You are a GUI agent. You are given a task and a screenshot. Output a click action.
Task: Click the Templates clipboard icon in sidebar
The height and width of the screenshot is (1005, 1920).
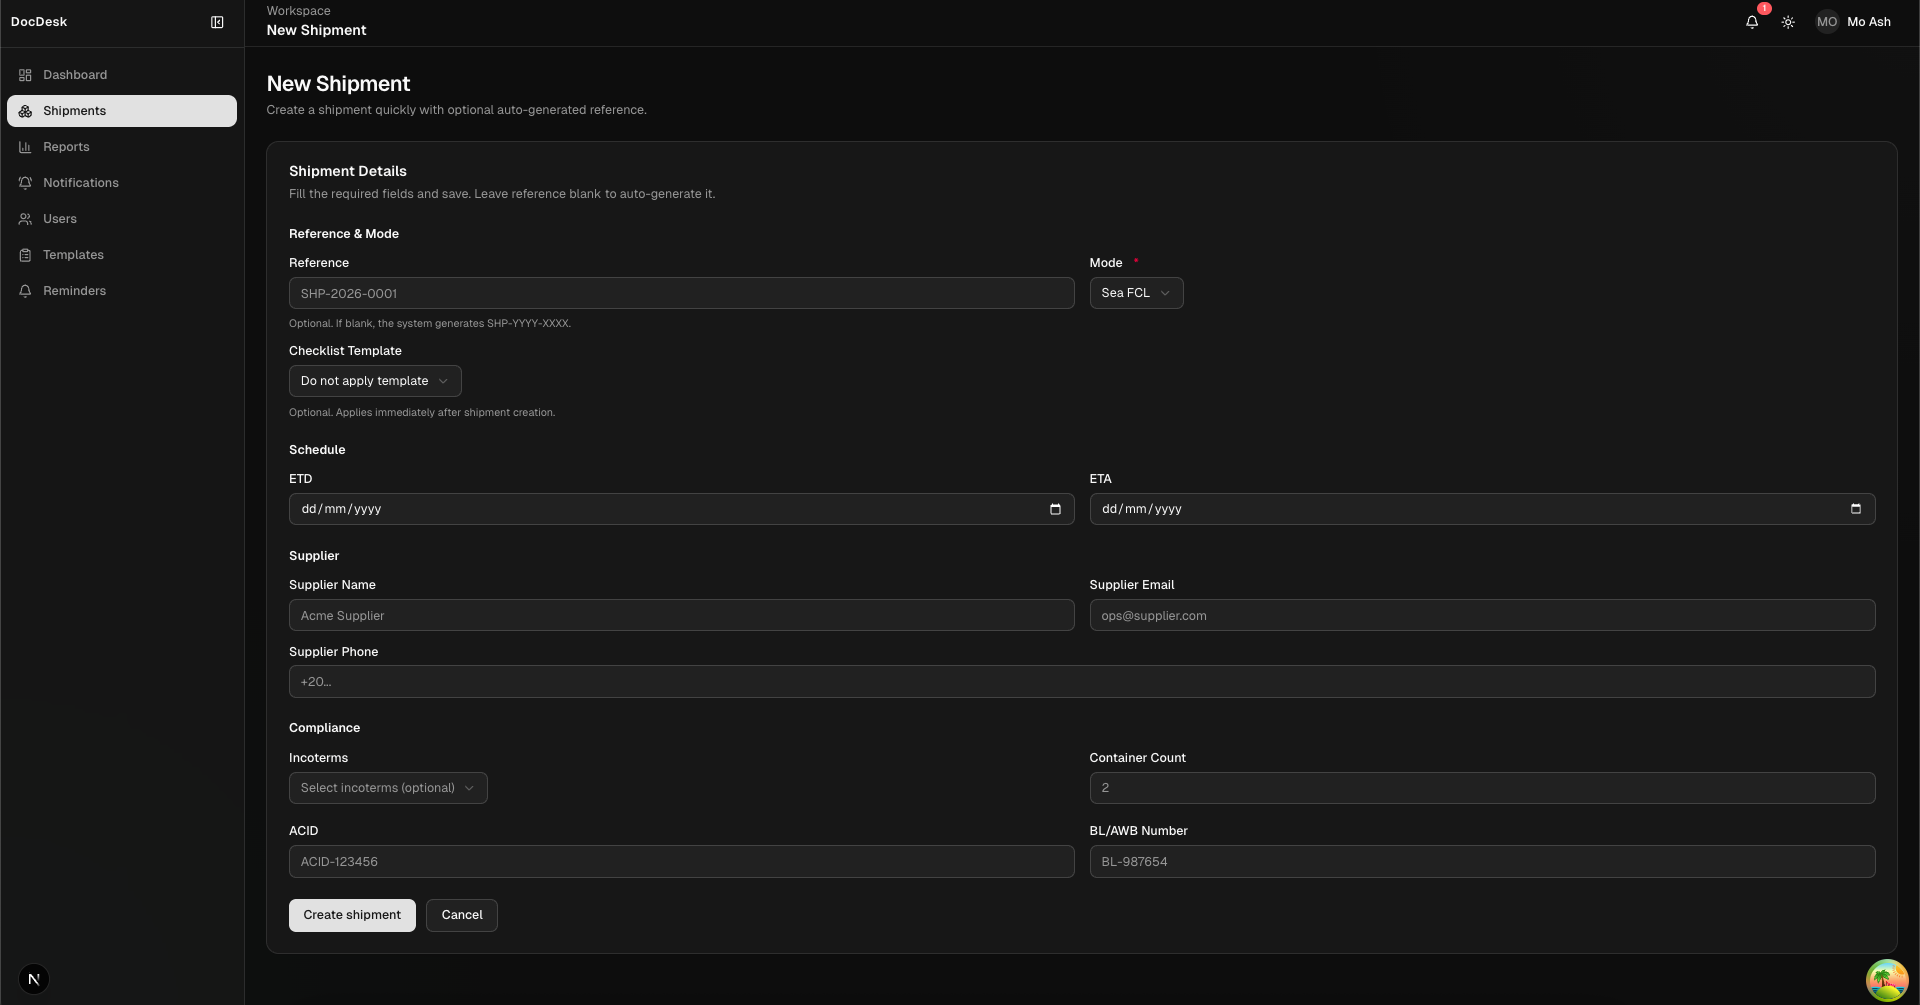[25, 255]
